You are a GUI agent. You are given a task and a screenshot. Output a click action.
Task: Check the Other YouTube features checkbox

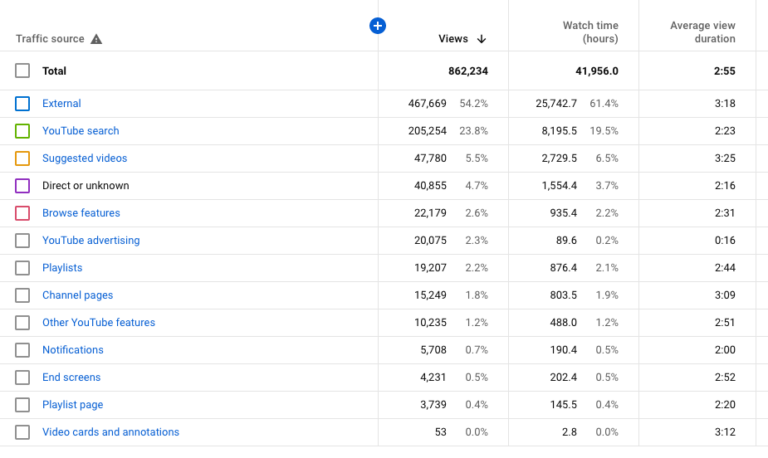pyautogui.click(x=22, y=323)
